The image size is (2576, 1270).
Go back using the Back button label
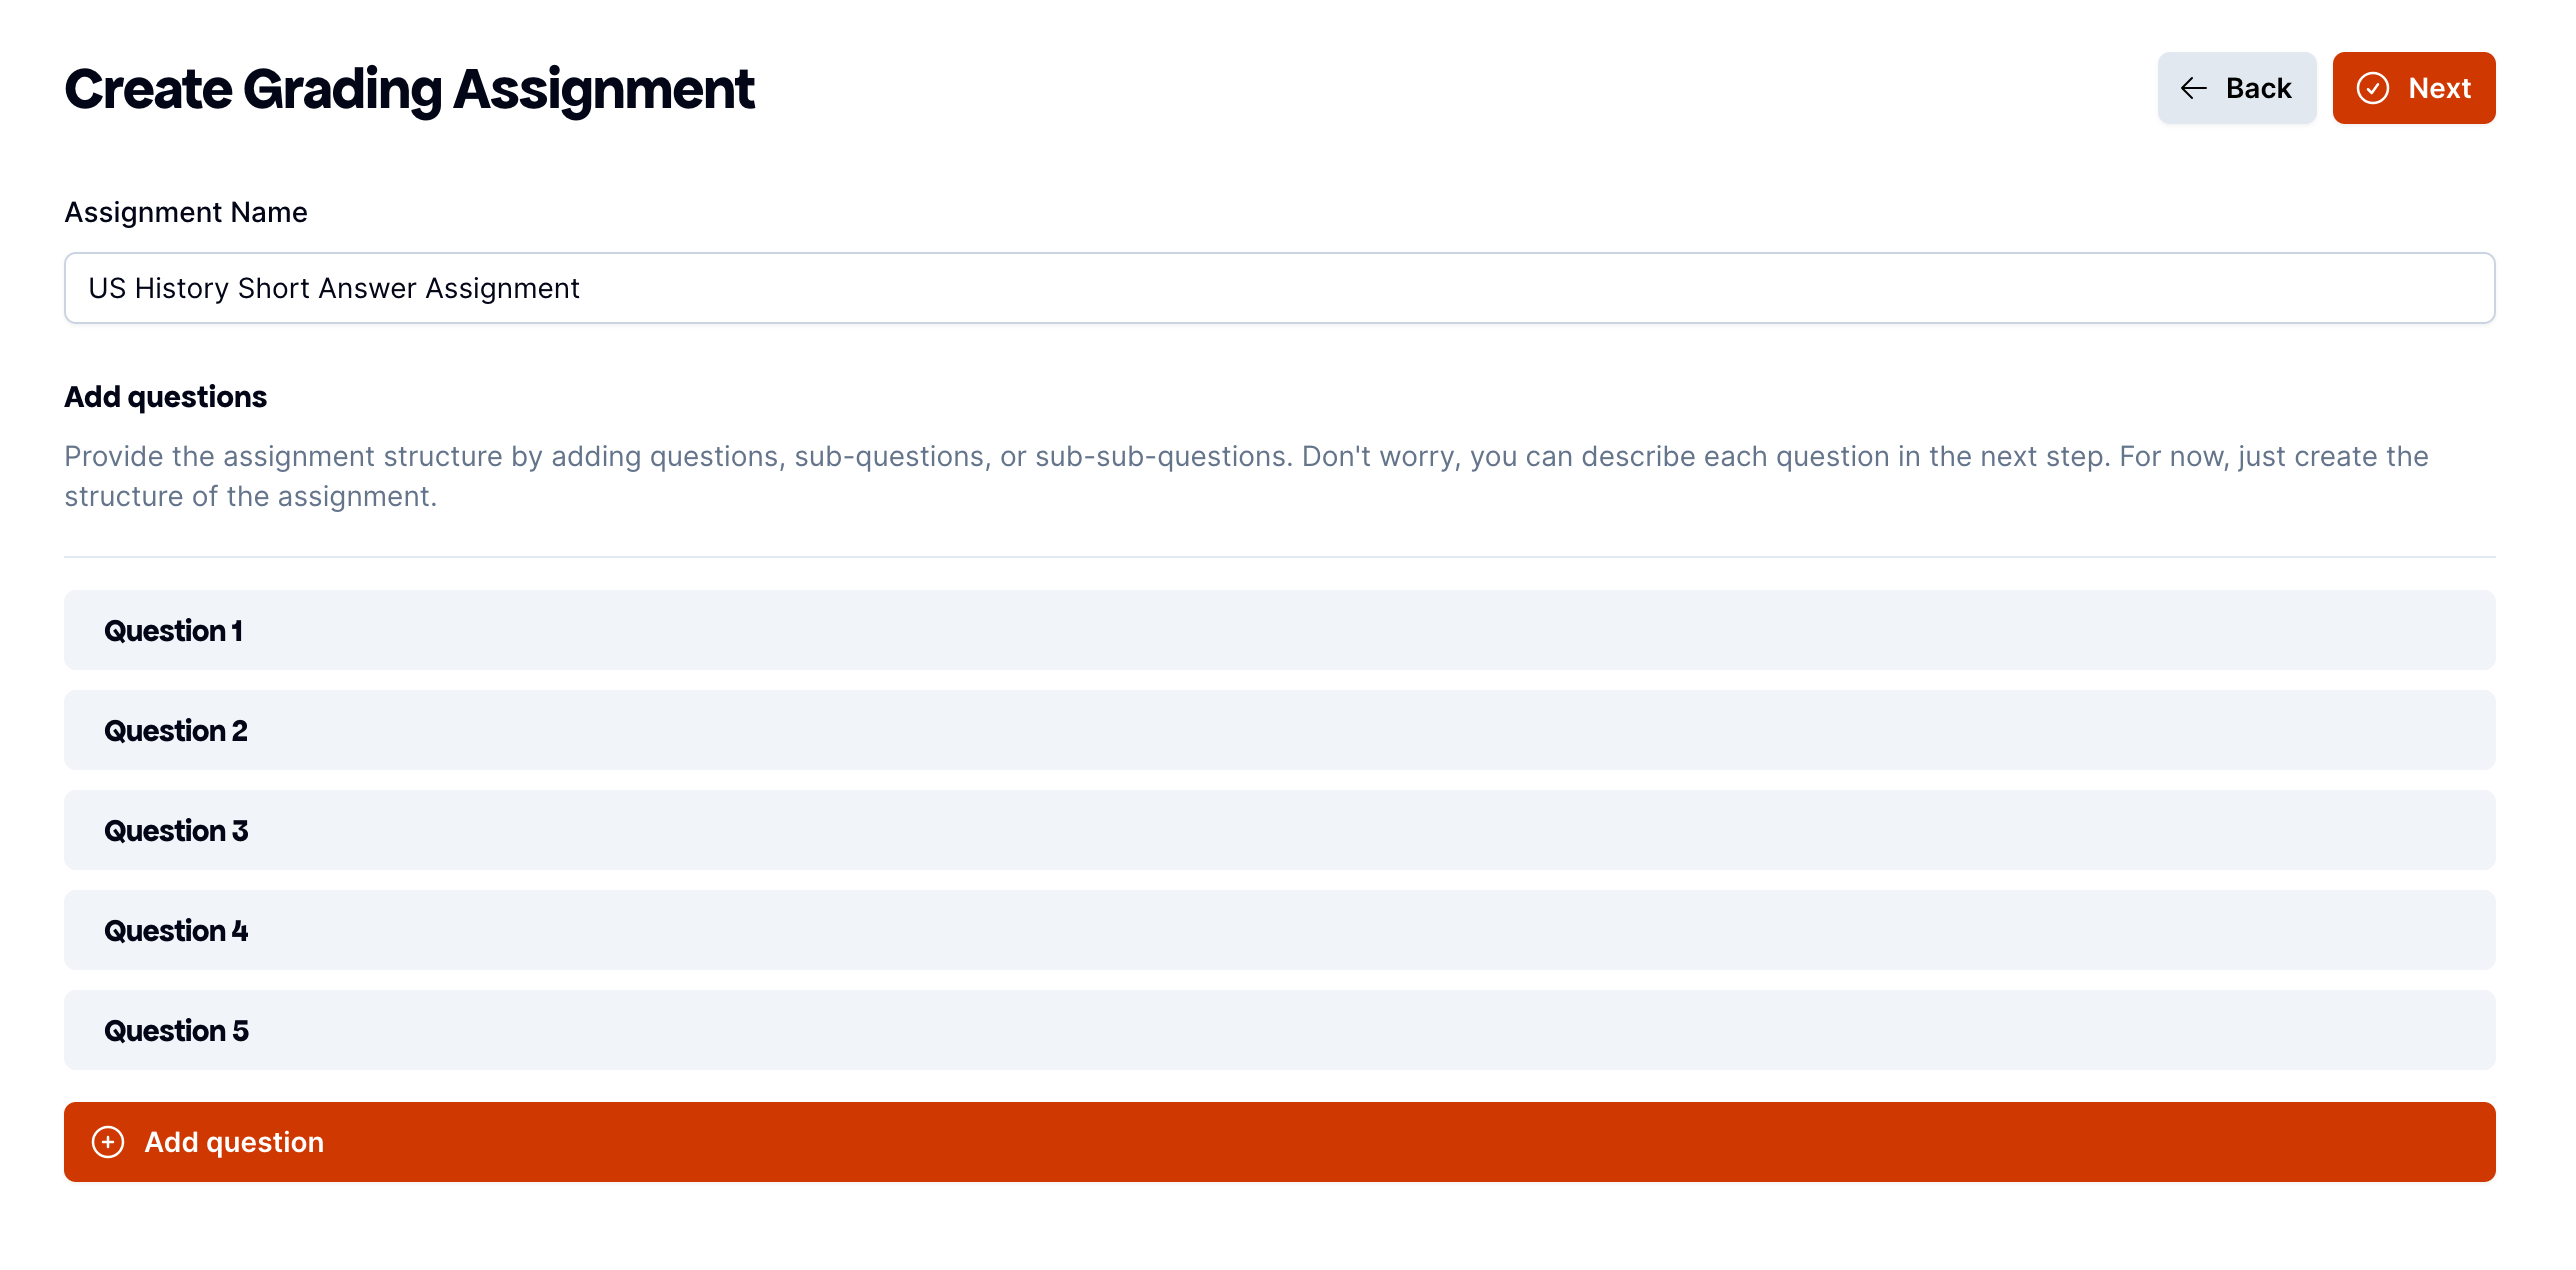pos(2258,88)
